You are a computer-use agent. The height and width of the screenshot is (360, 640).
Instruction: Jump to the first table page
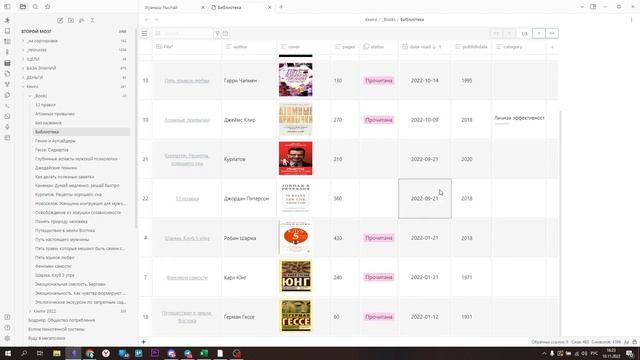(496, 33)
